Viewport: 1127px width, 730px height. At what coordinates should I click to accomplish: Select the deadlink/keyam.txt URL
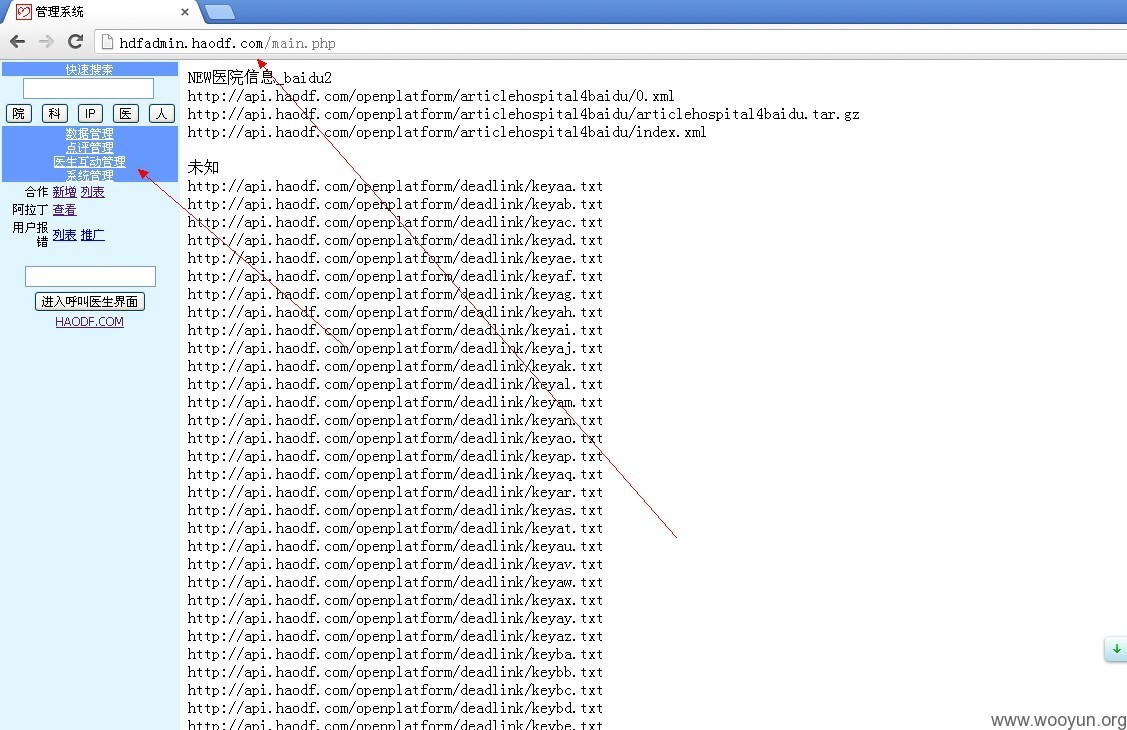point(395,402)
